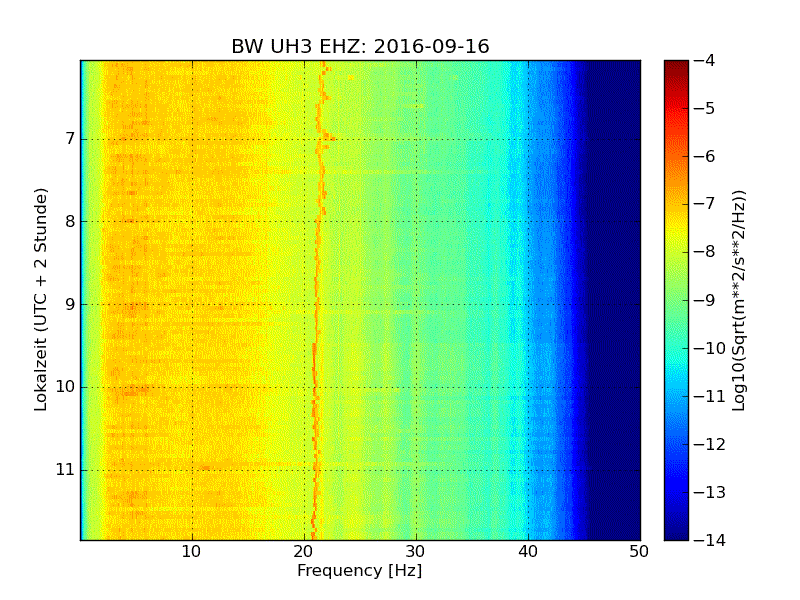800x600 pixels.
Task: Click the y-axis label 'Lokalzeit (UTC + 2 Stunde)'
Action: pos(41,300)
